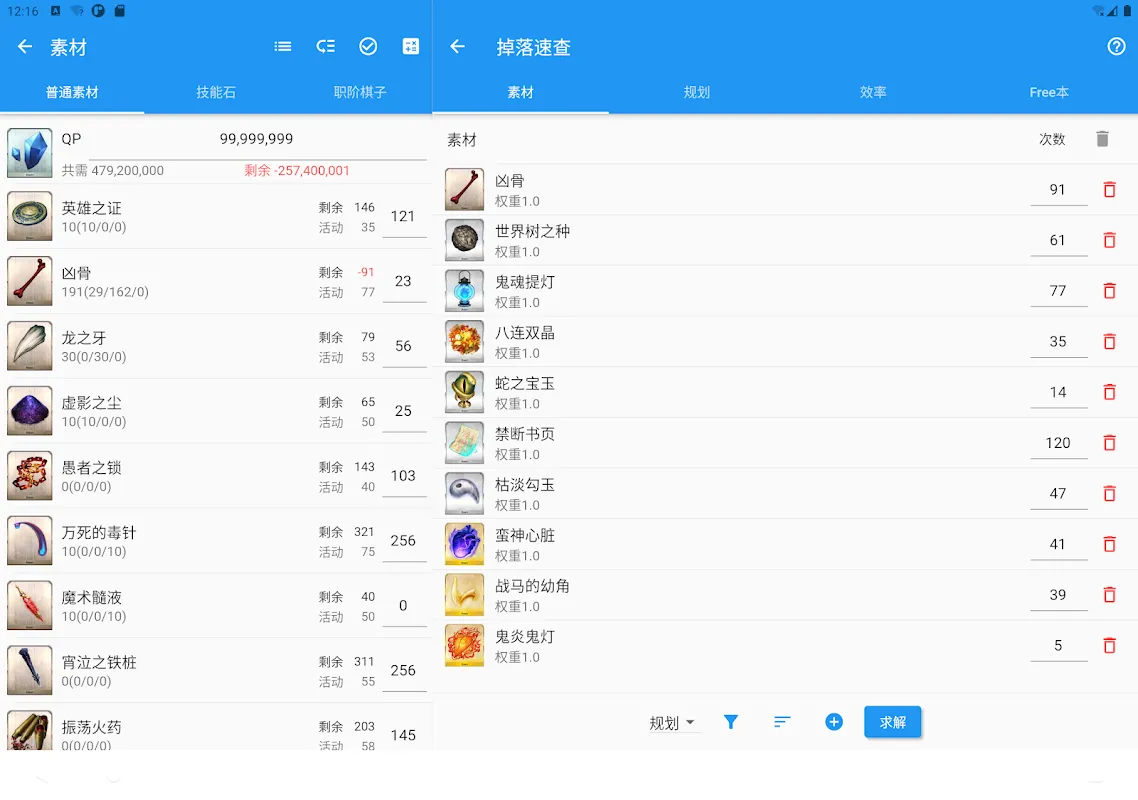The width and height of the screenshot is (1138, 800).
Task: Click the indented list icon in 素材 header
Action: point(326,47)
